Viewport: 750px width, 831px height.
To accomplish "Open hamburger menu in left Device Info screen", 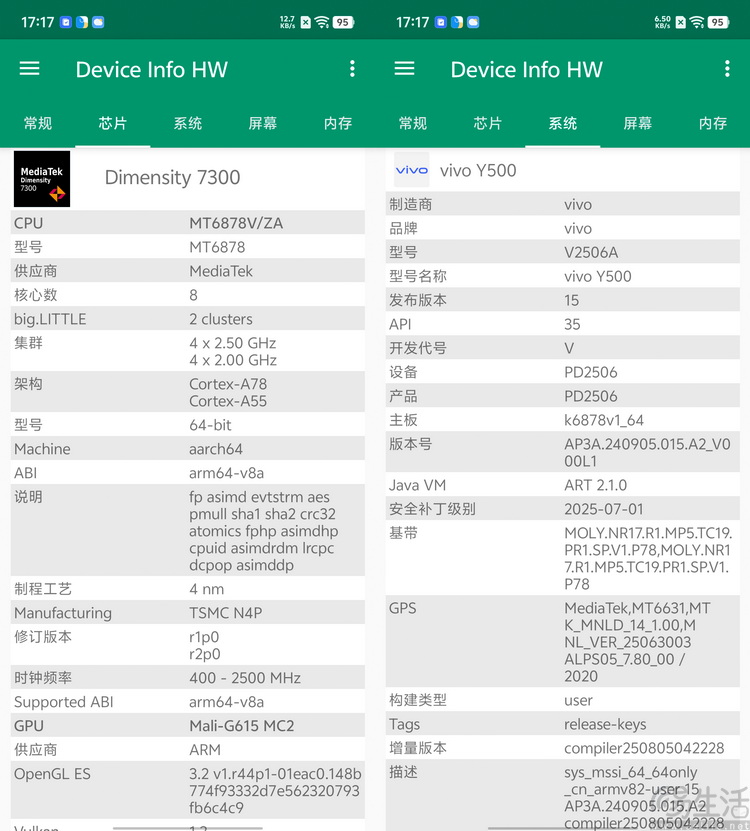I will point(30,68).
